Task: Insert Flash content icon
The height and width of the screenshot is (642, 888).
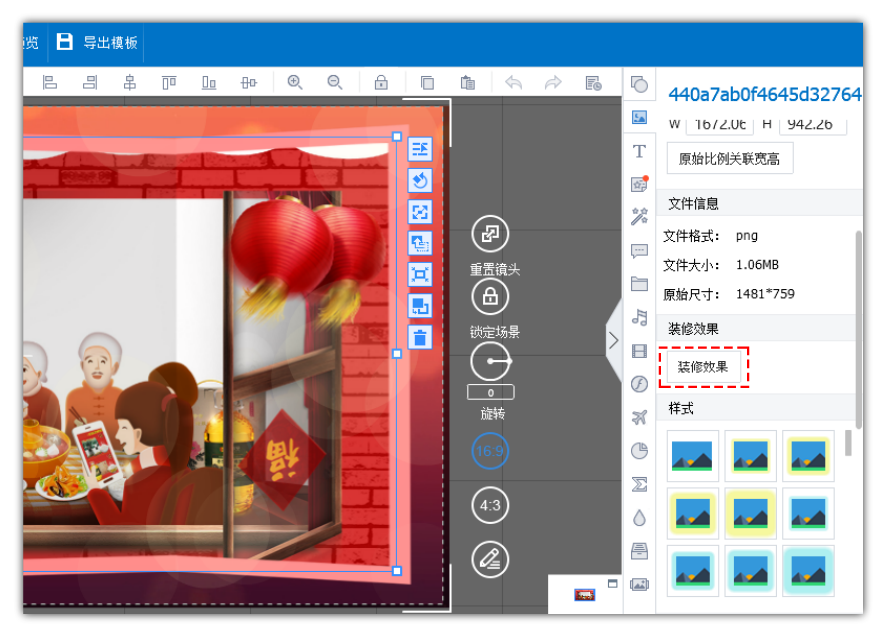Action: pos(639,384)
